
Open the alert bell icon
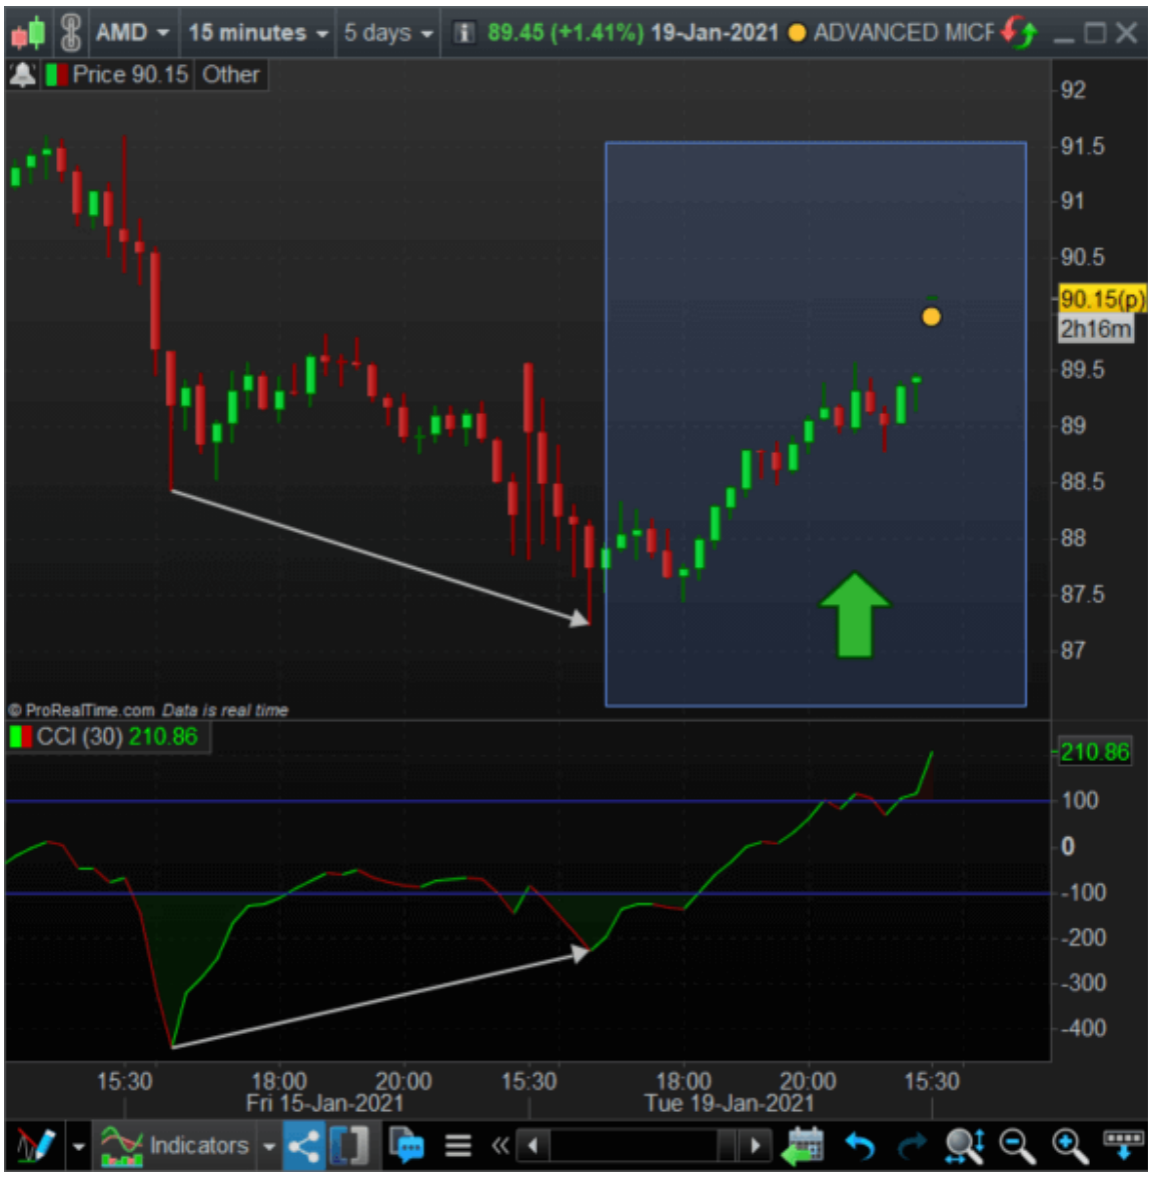[x=22, y=75]
